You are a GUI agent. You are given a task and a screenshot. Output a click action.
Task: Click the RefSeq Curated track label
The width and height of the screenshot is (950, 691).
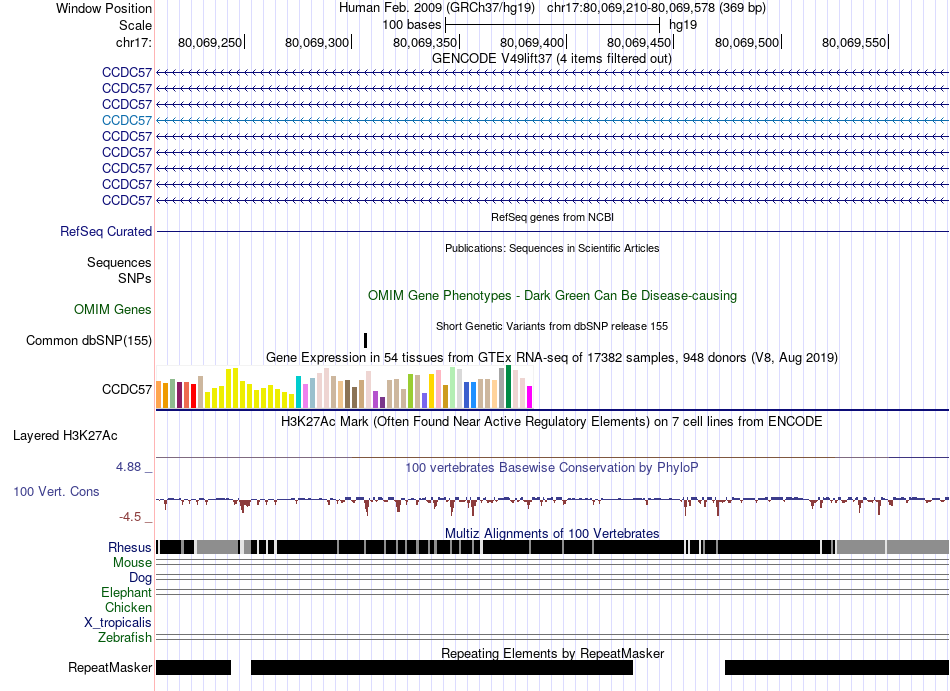(x=106, y=231)
